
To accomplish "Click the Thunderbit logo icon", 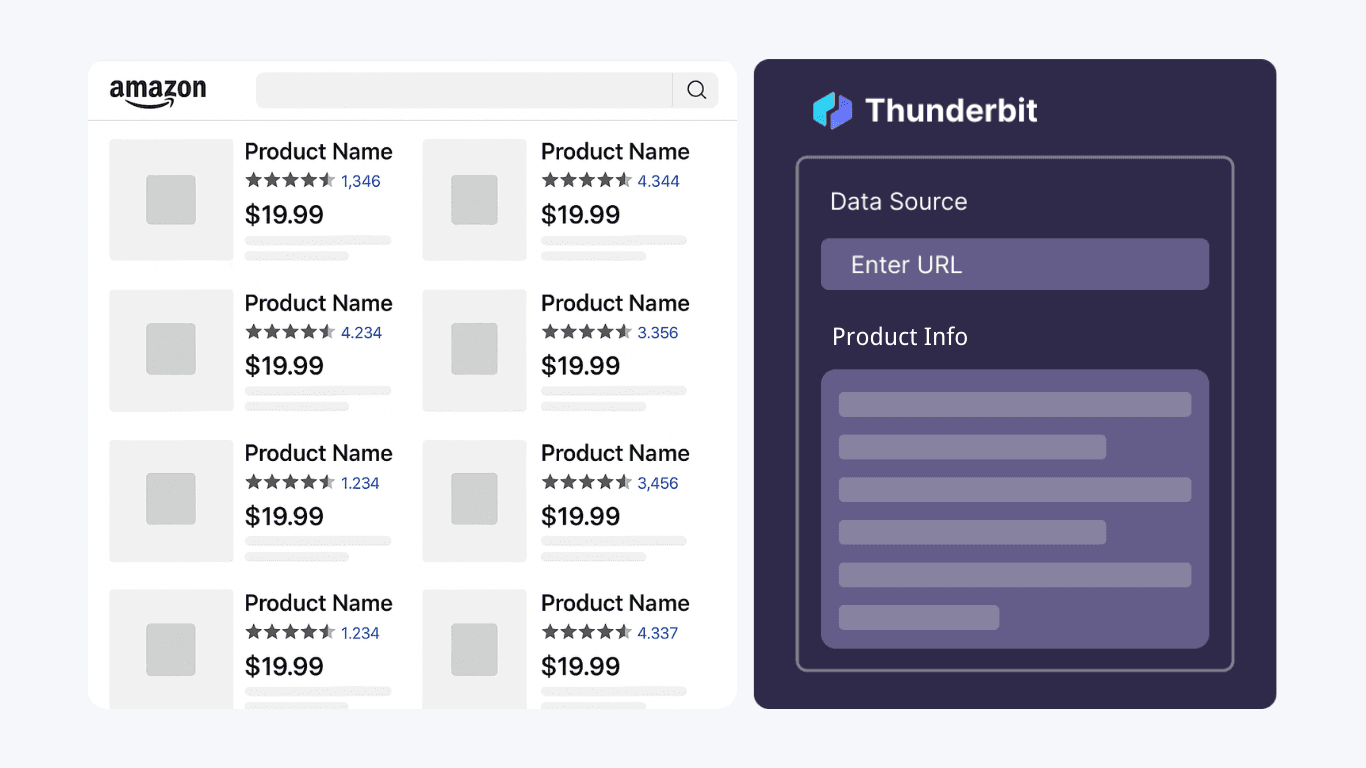I will click(832, 110).
